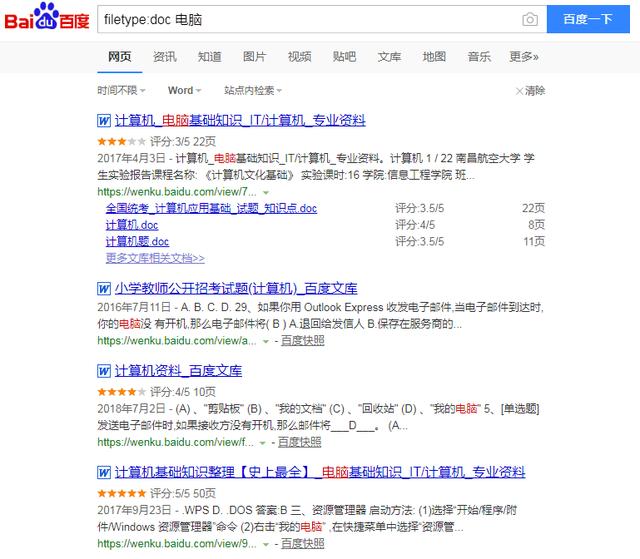Image resolution: width=640 pixels, height=559 pixels.
Task: Click Word icon beside 计算机资料_百度文库 result
Action: (104, 371)
